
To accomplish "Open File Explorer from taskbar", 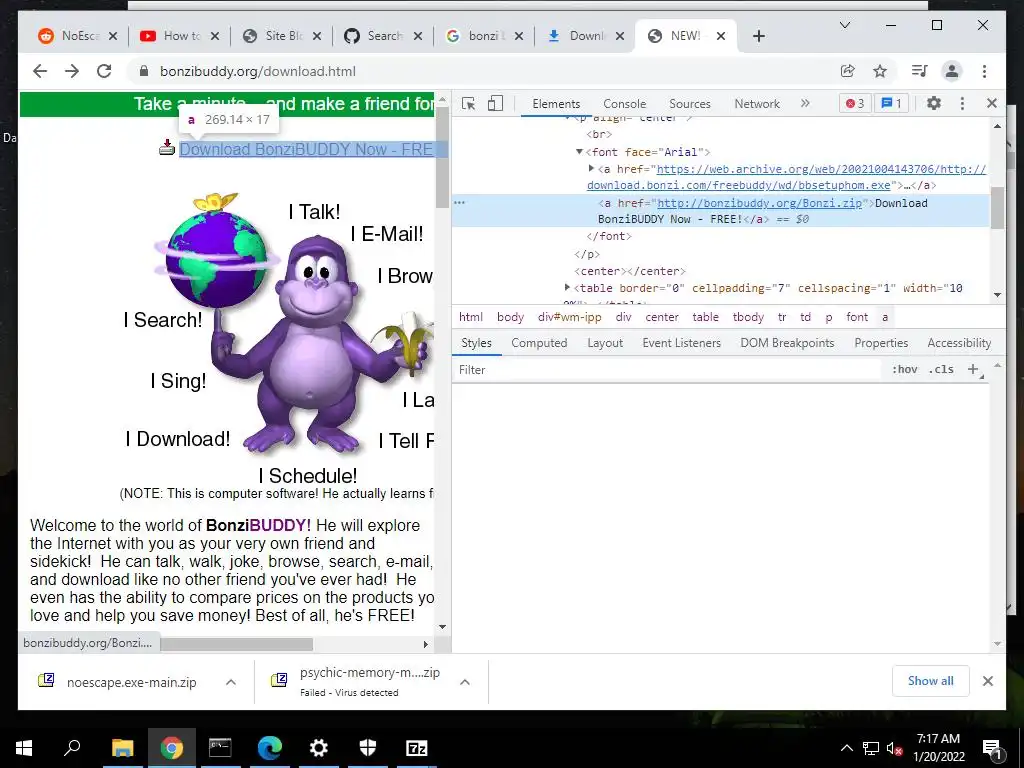I will (122, 748).
